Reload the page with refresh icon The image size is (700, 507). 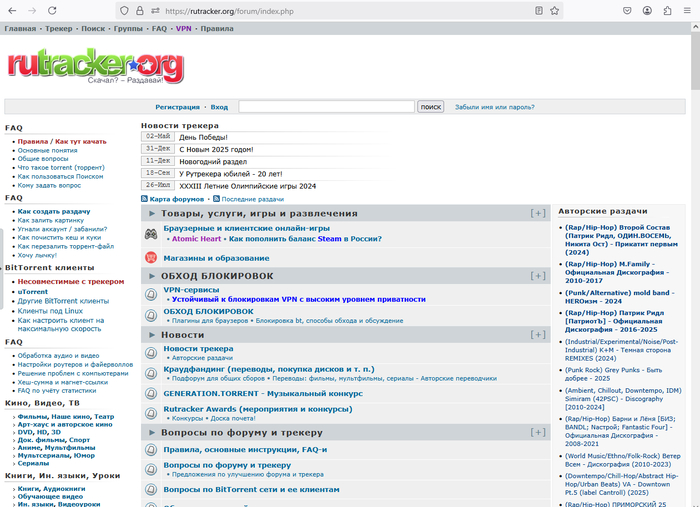[x=52, y=11]
